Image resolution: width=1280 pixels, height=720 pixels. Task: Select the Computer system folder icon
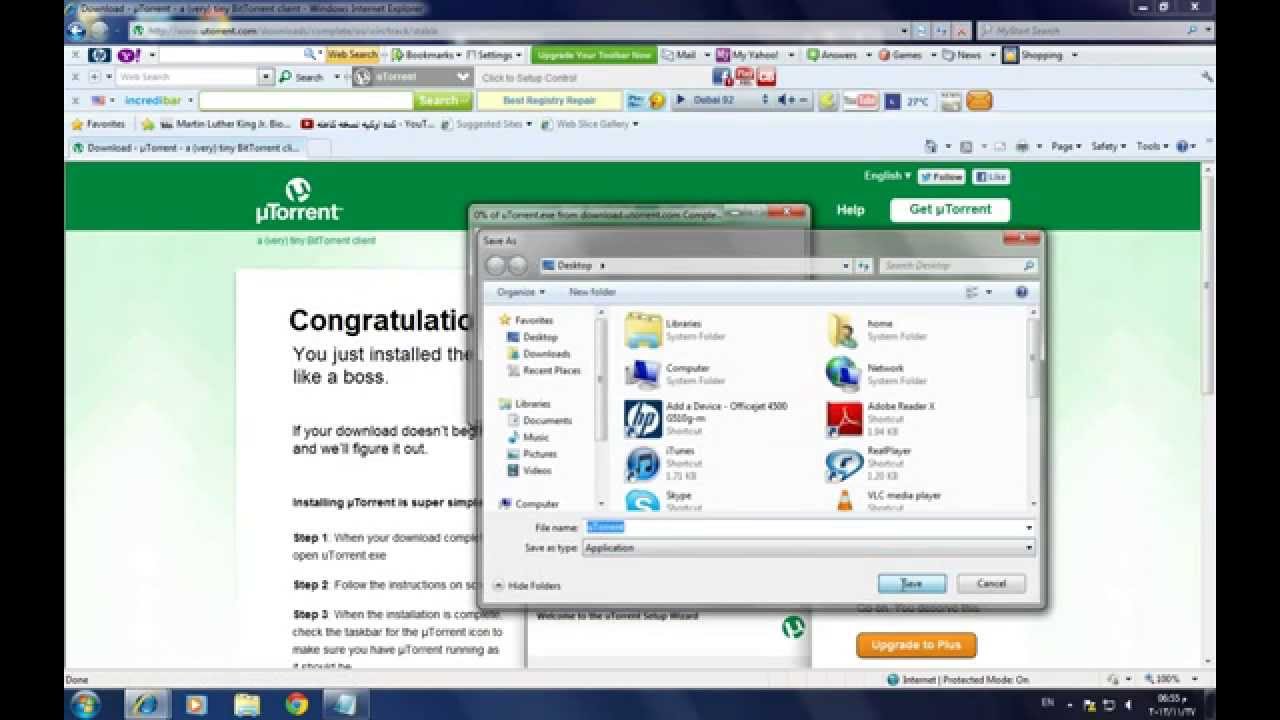tap(643, 374)
